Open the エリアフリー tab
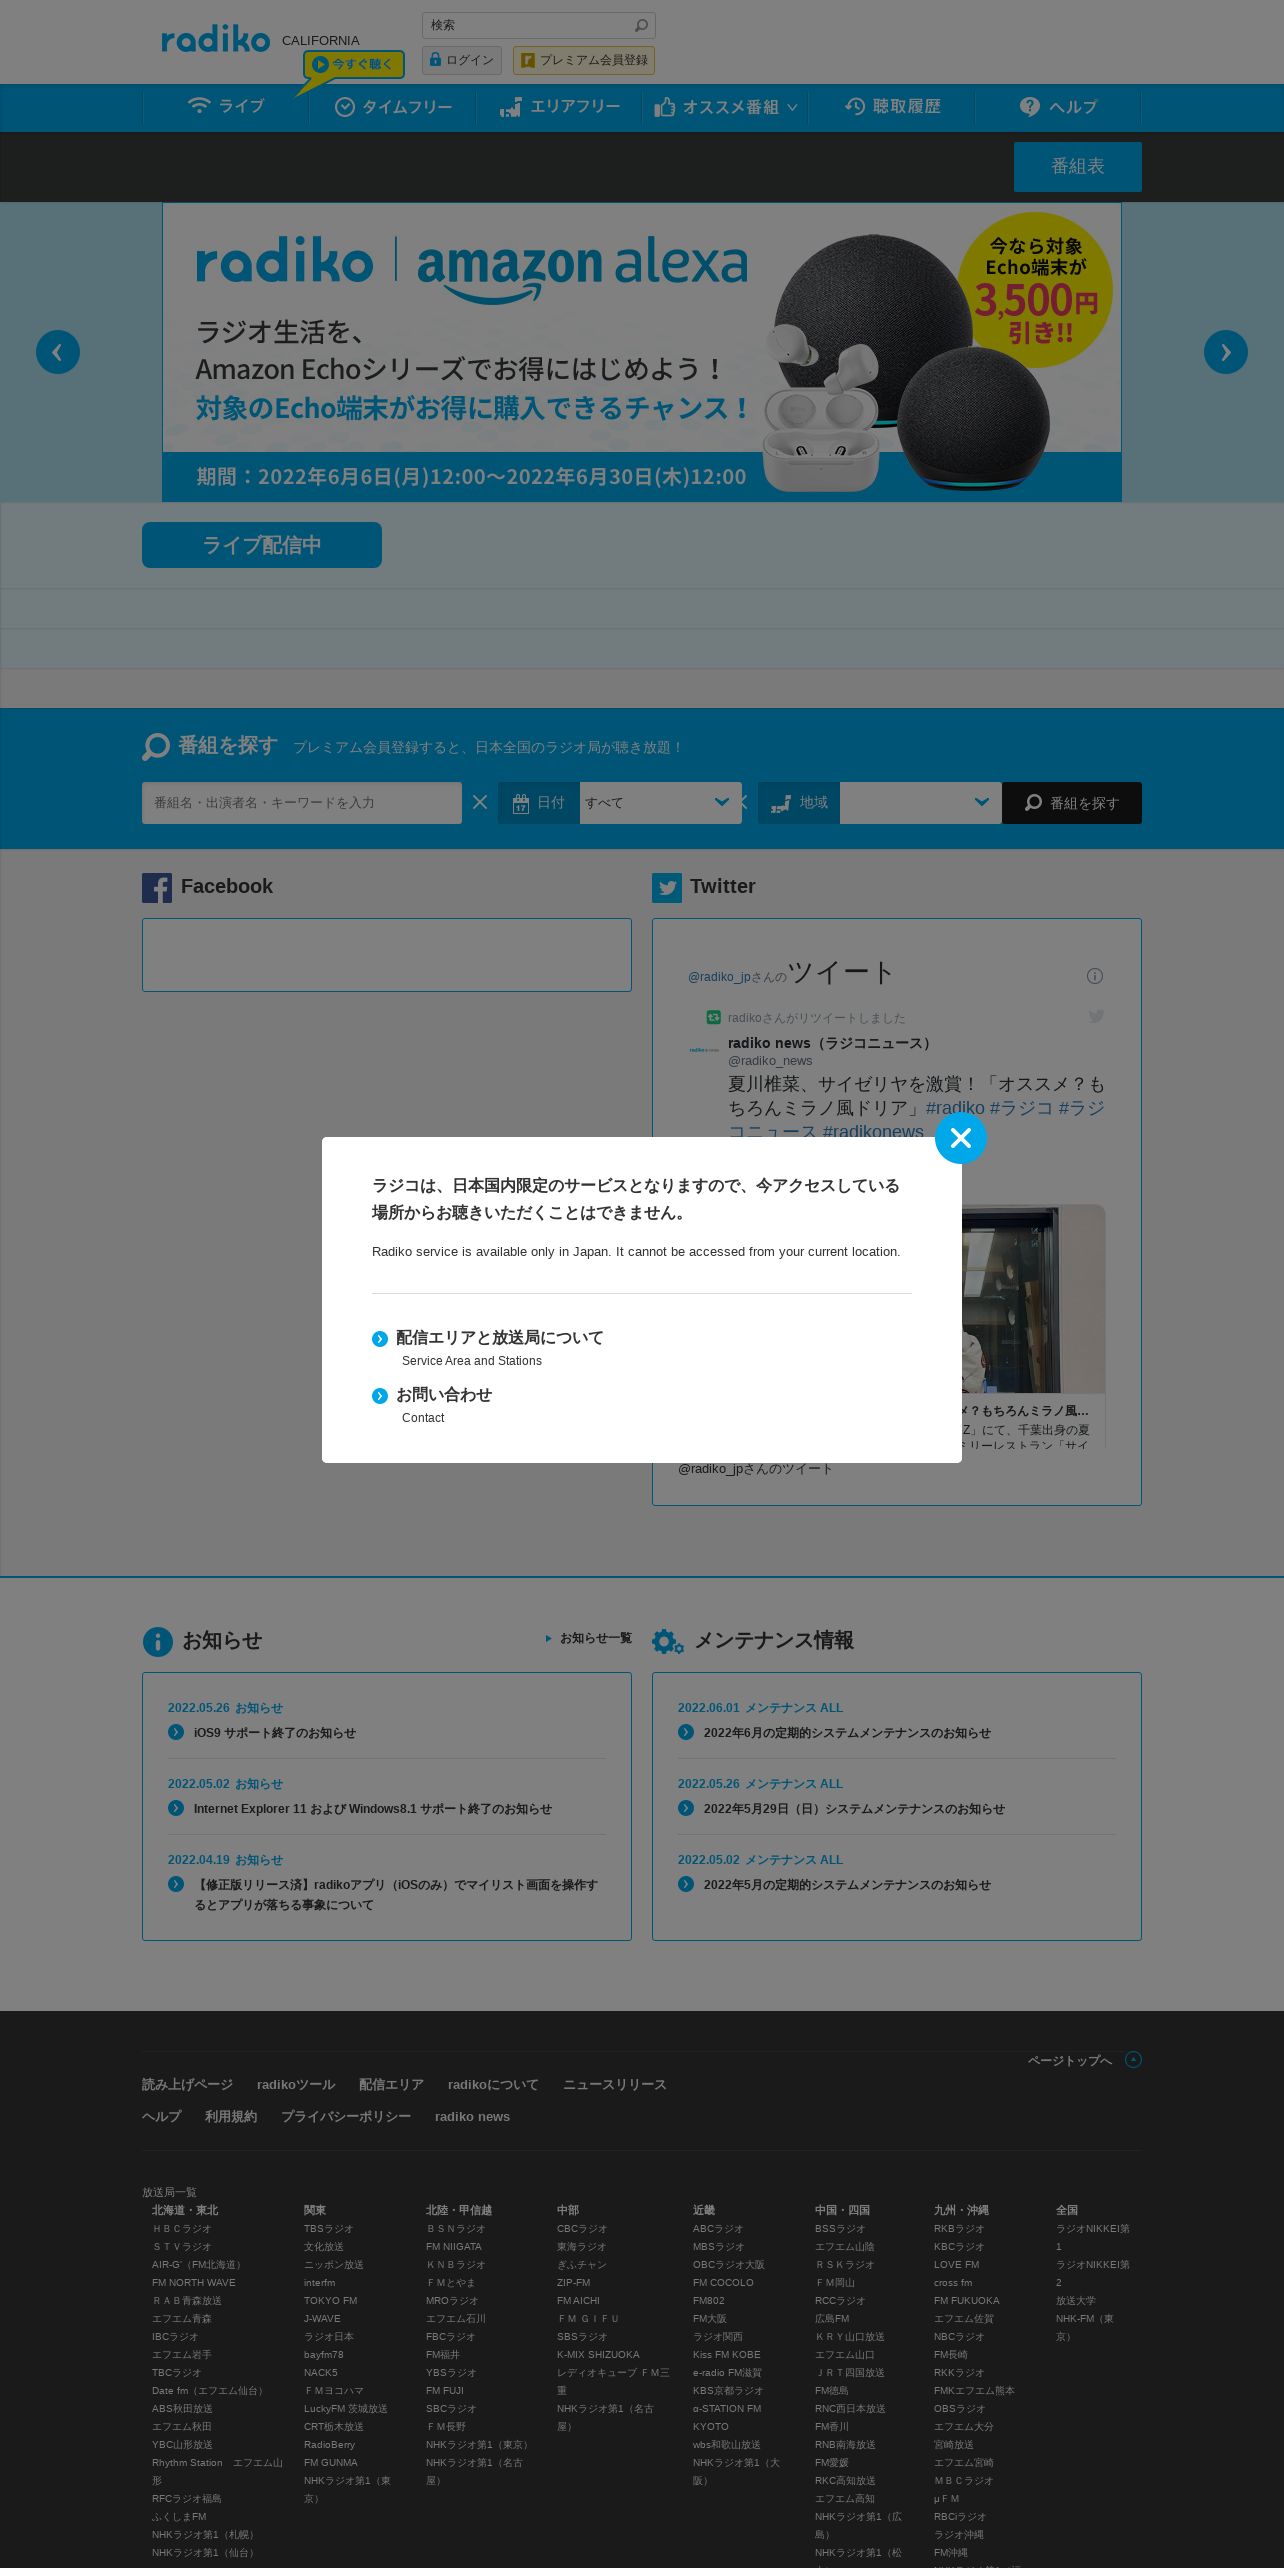Image resolution: width=1284 pixels, height=2568 pixels. click(x=559, y=107)
